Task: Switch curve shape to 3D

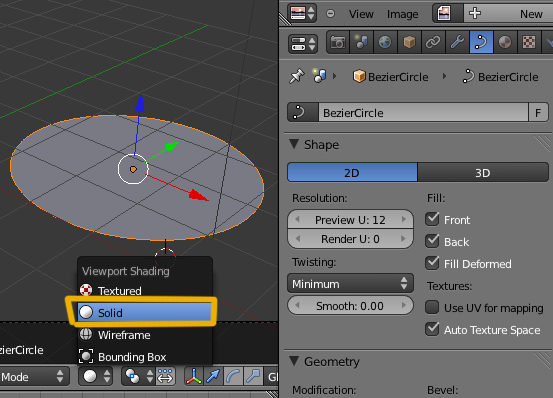Action: [x=483, y=172]
